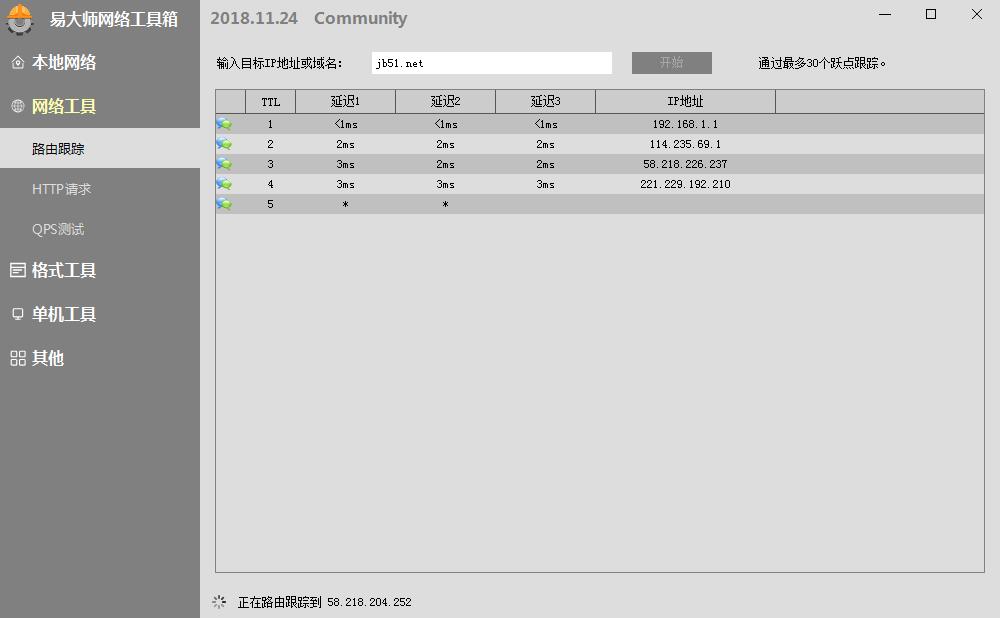Expand the 本地网络 sidebar section

(x=64, y=62)
